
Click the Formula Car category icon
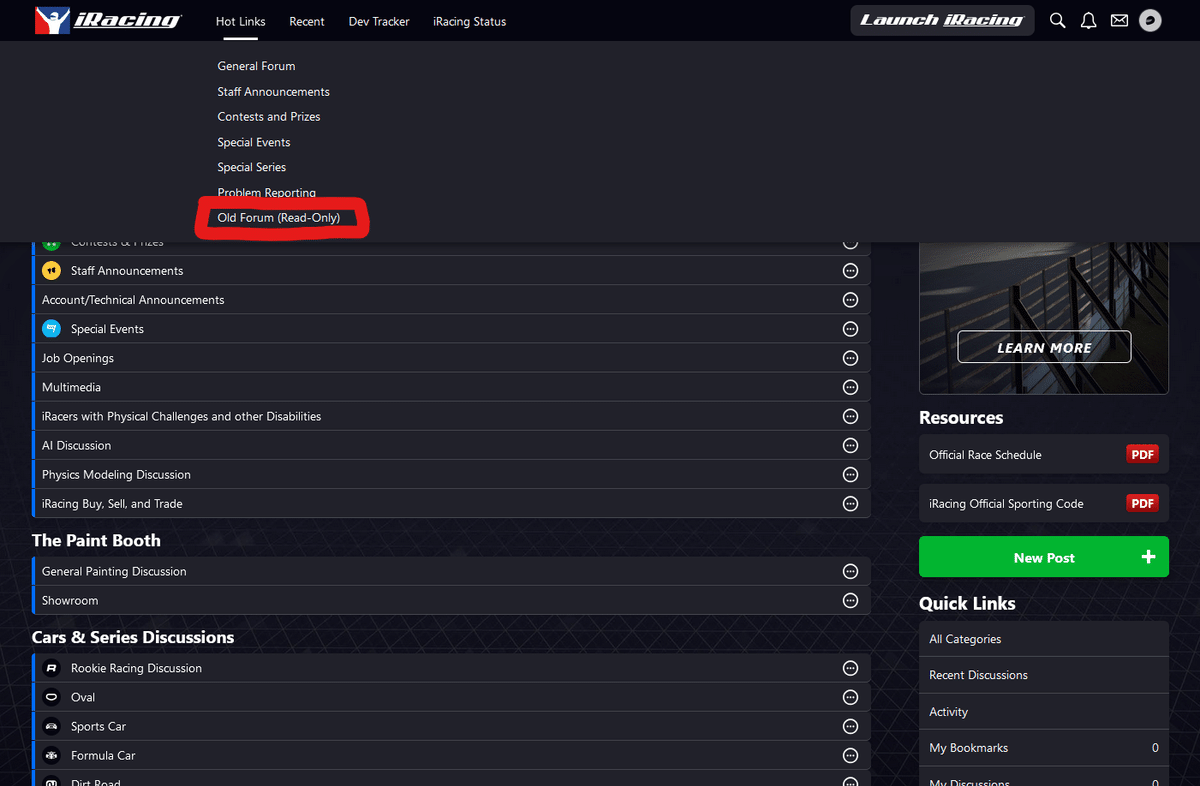click(52, 755)
